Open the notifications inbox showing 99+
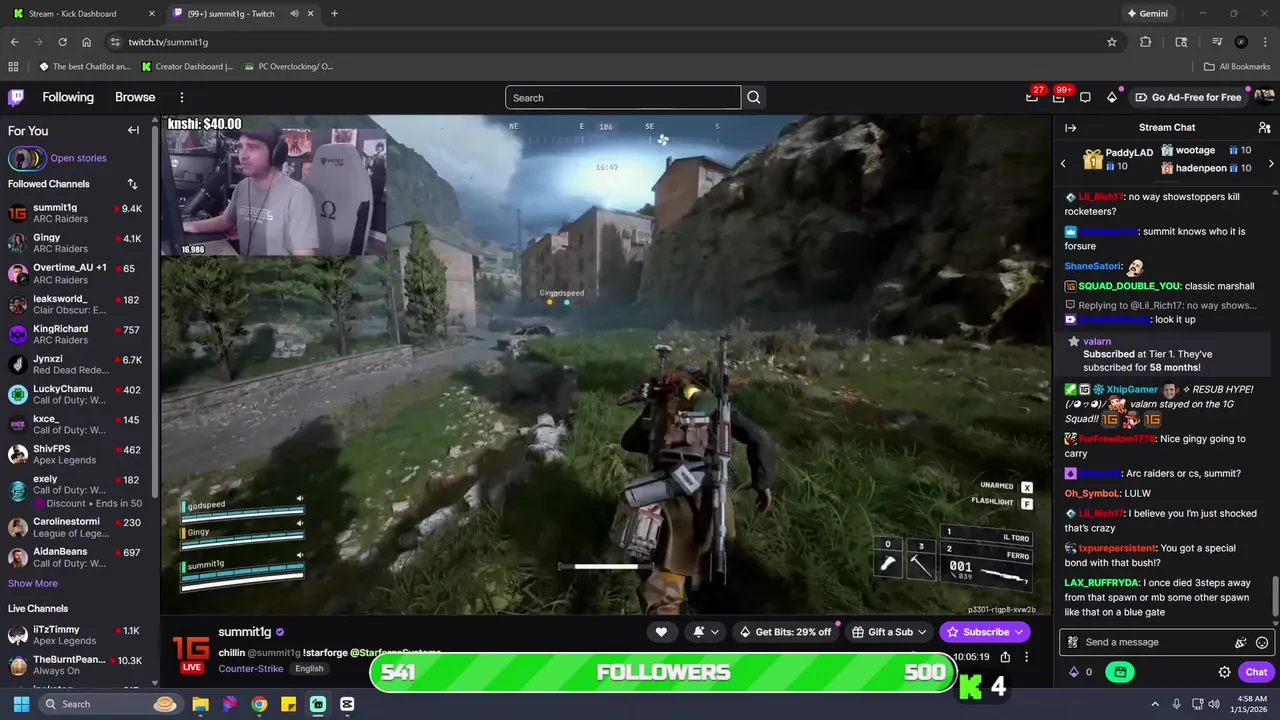Image resolution: width=1280 pixels, height=720 pixels. point(1058,97)
